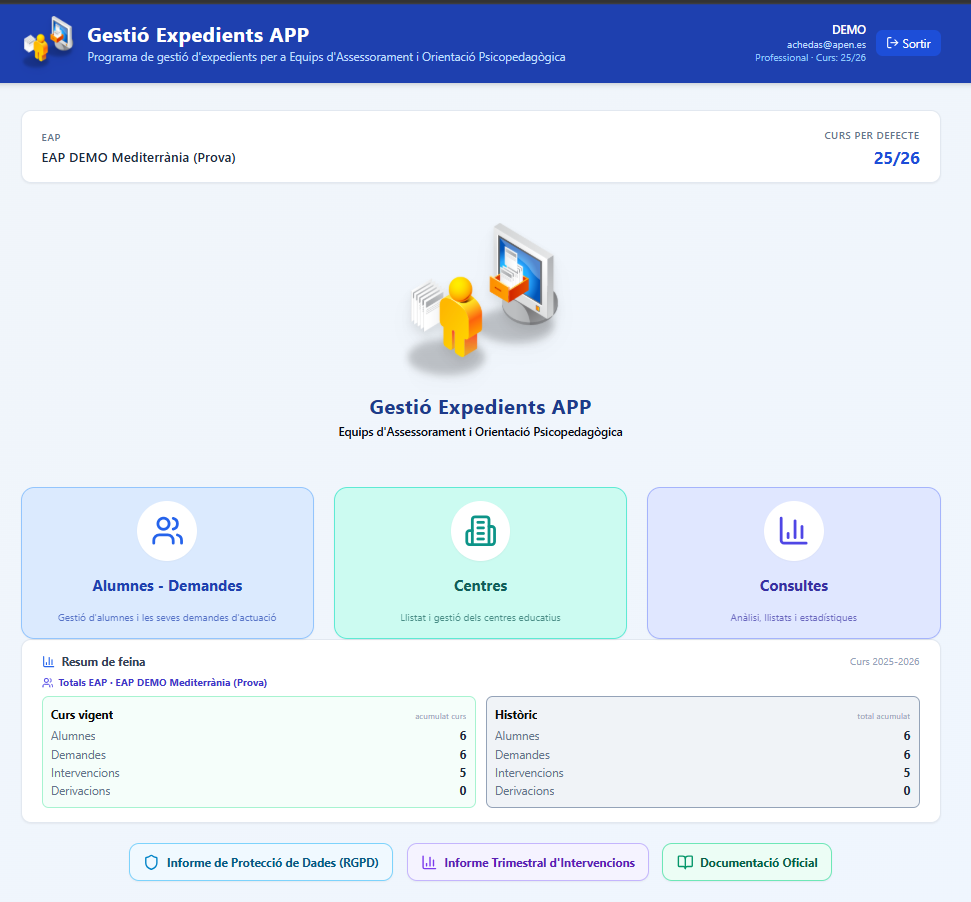Click the Alumnes row in Històric
The image size is (971, 902).
[703, 735]
